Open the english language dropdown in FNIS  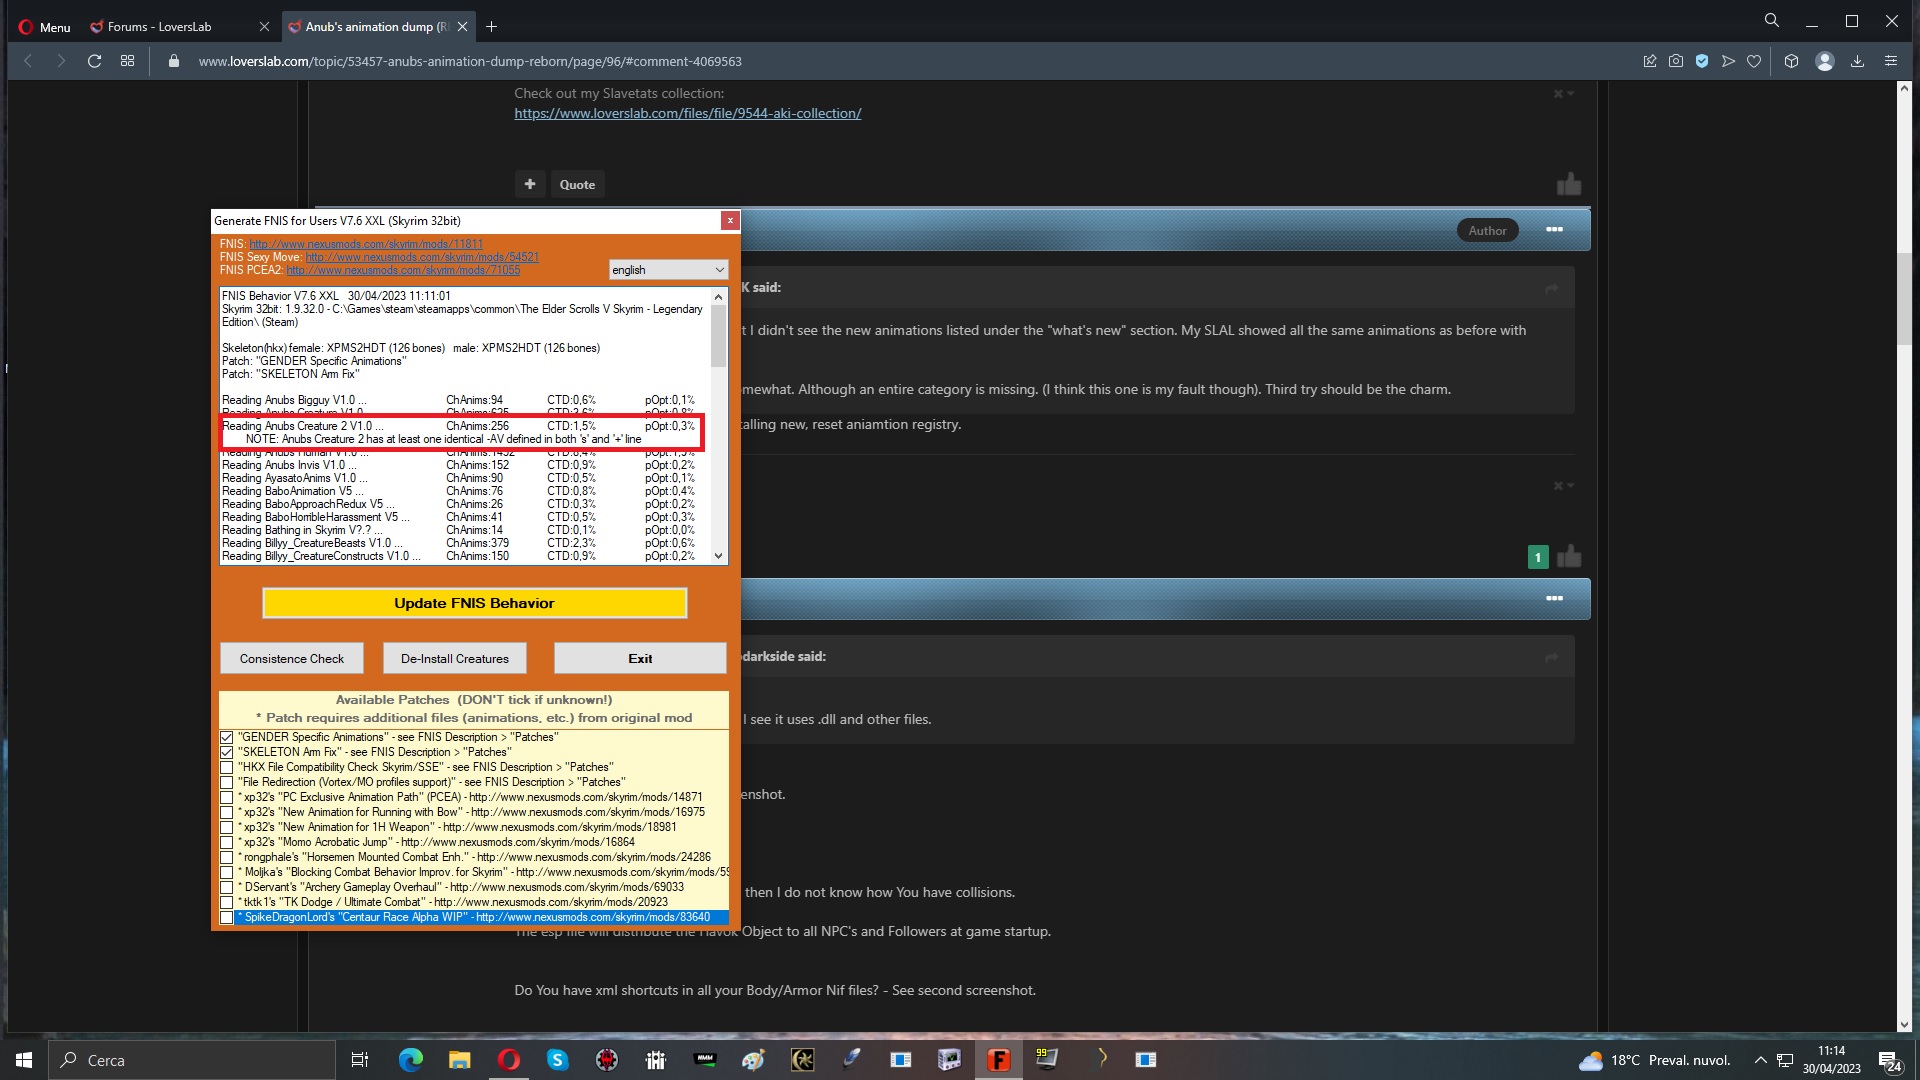[x=668, y=270]
